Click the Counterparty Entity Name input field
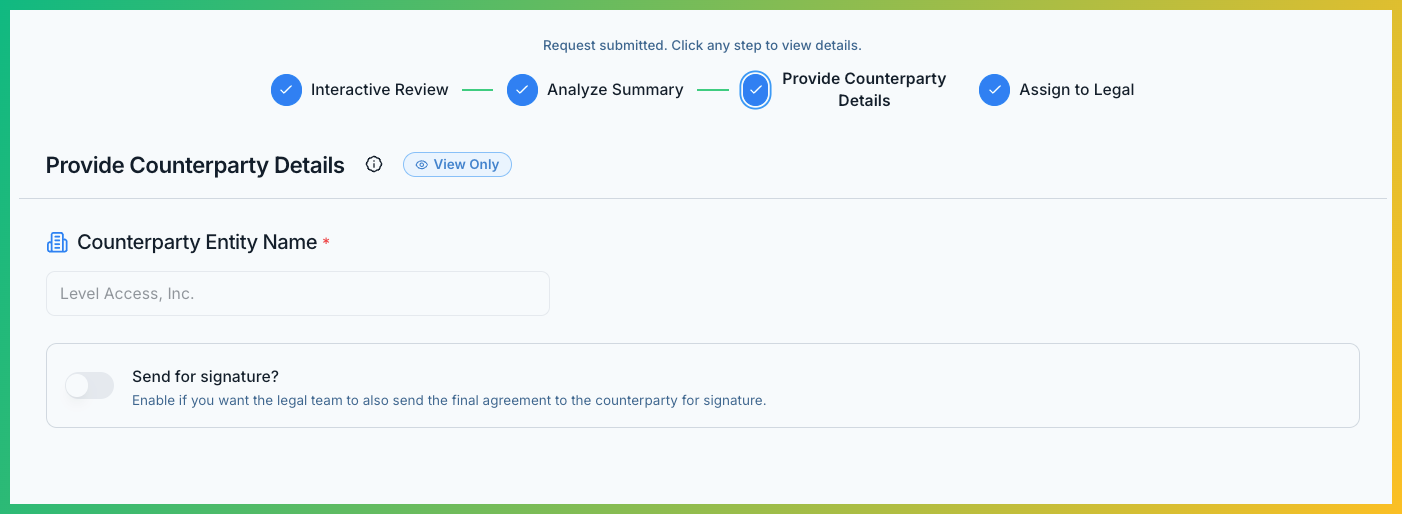The width and height of the screenshot is (1402, 514). coord(297,294)
